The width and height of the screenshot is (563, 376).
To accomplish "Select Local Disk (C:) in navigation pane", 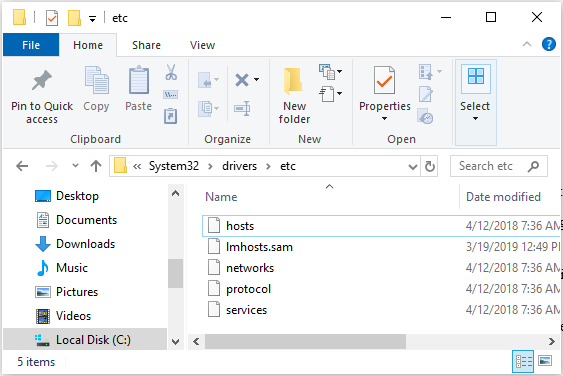I will [85, 340].
